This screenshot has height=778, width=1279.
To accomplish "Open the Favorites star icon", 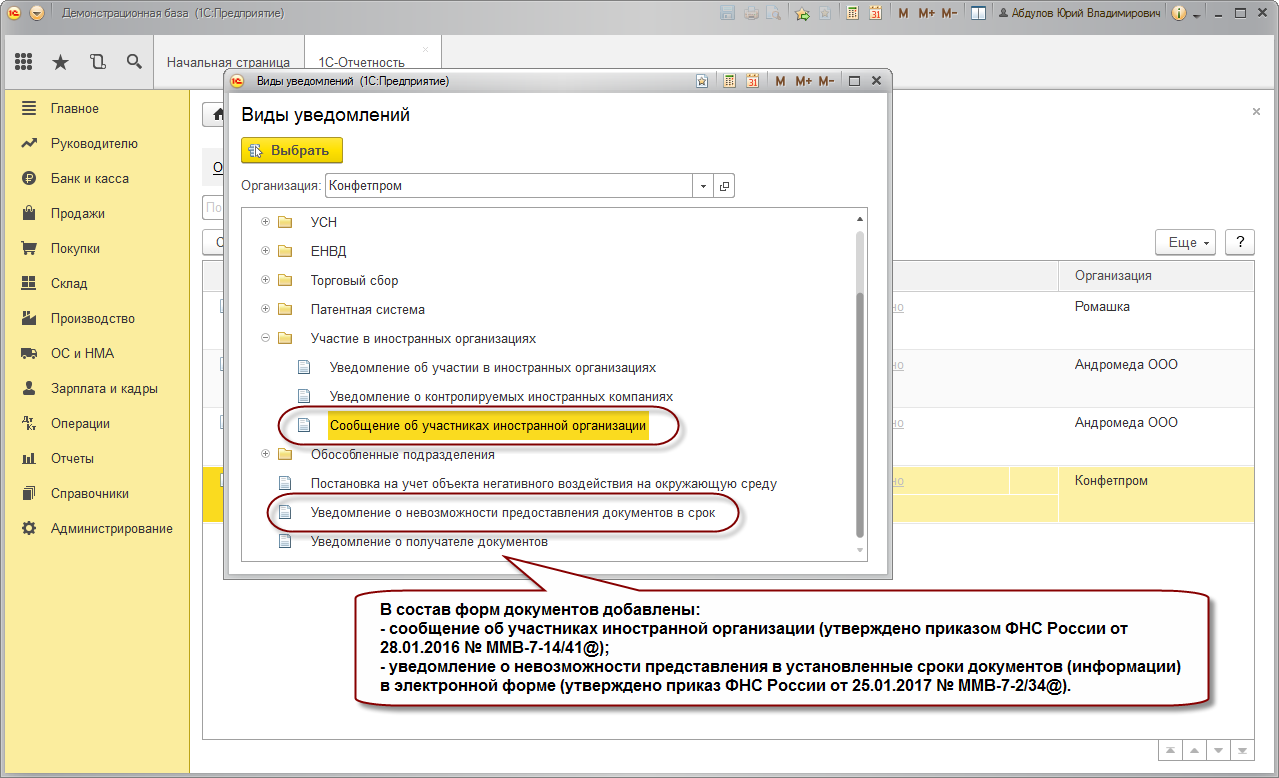I will point(60,62).
